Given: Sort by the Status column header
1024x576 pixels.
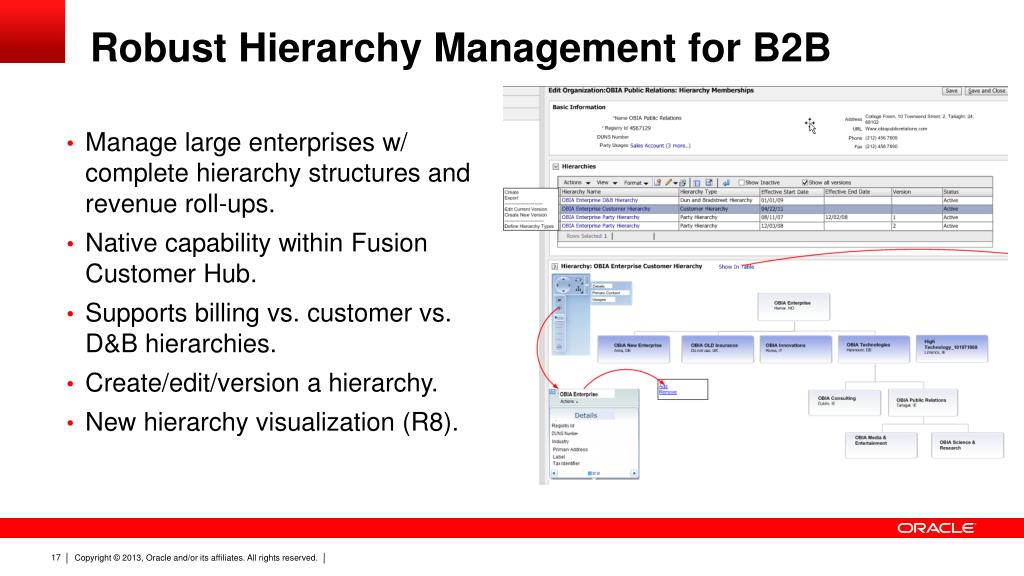Looking at the screenshot, I should pyautogui.click(x=967, y=192).
